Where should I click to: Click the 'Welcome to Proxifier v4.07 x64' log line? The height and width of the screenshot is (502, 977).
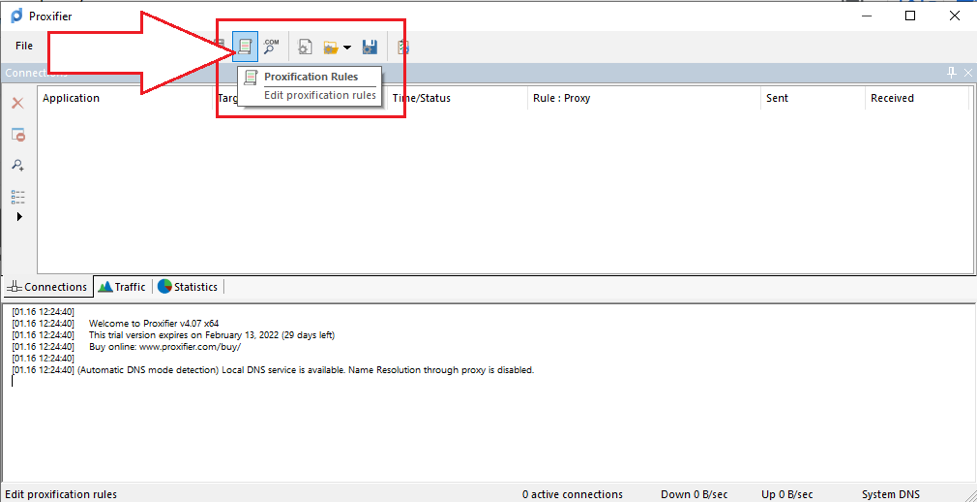pos(154,323)
